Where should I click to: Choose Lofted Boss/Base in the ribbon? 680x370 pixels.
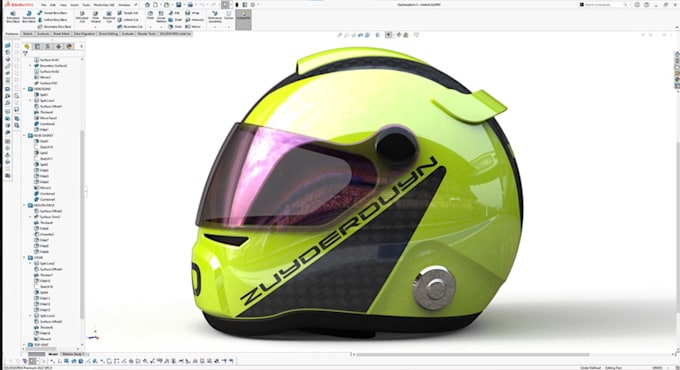[52, 20]
